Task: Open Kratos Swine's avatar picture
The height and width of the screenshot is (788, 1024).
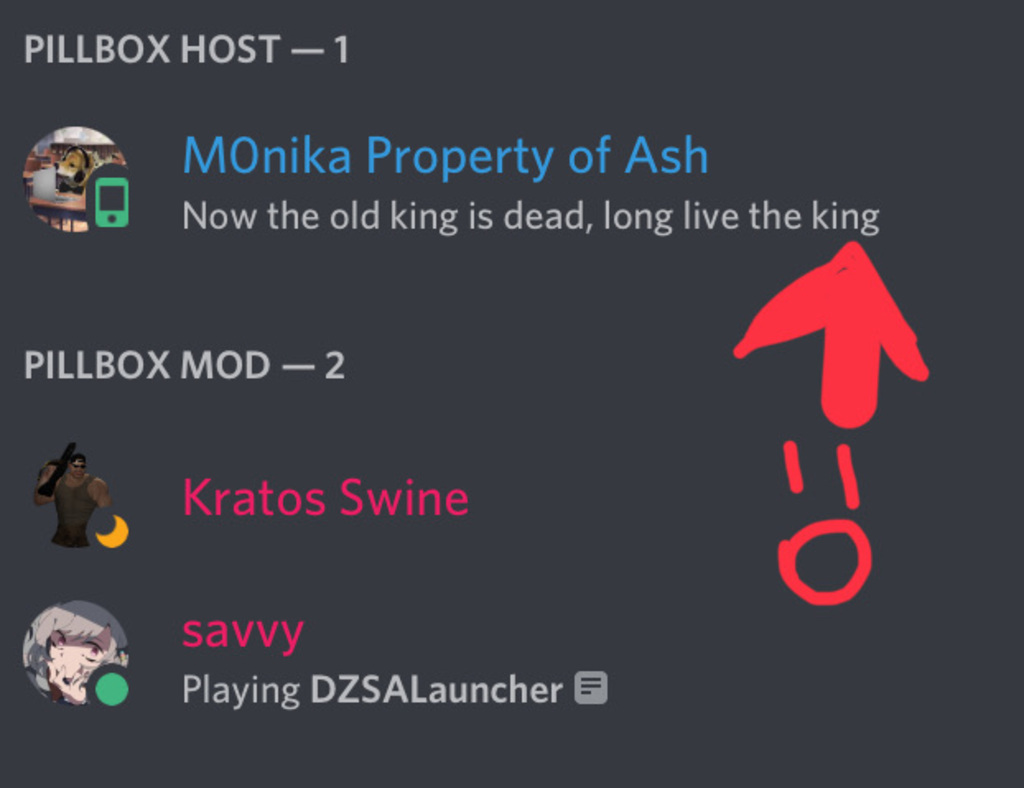Action: tap(75, 496)
